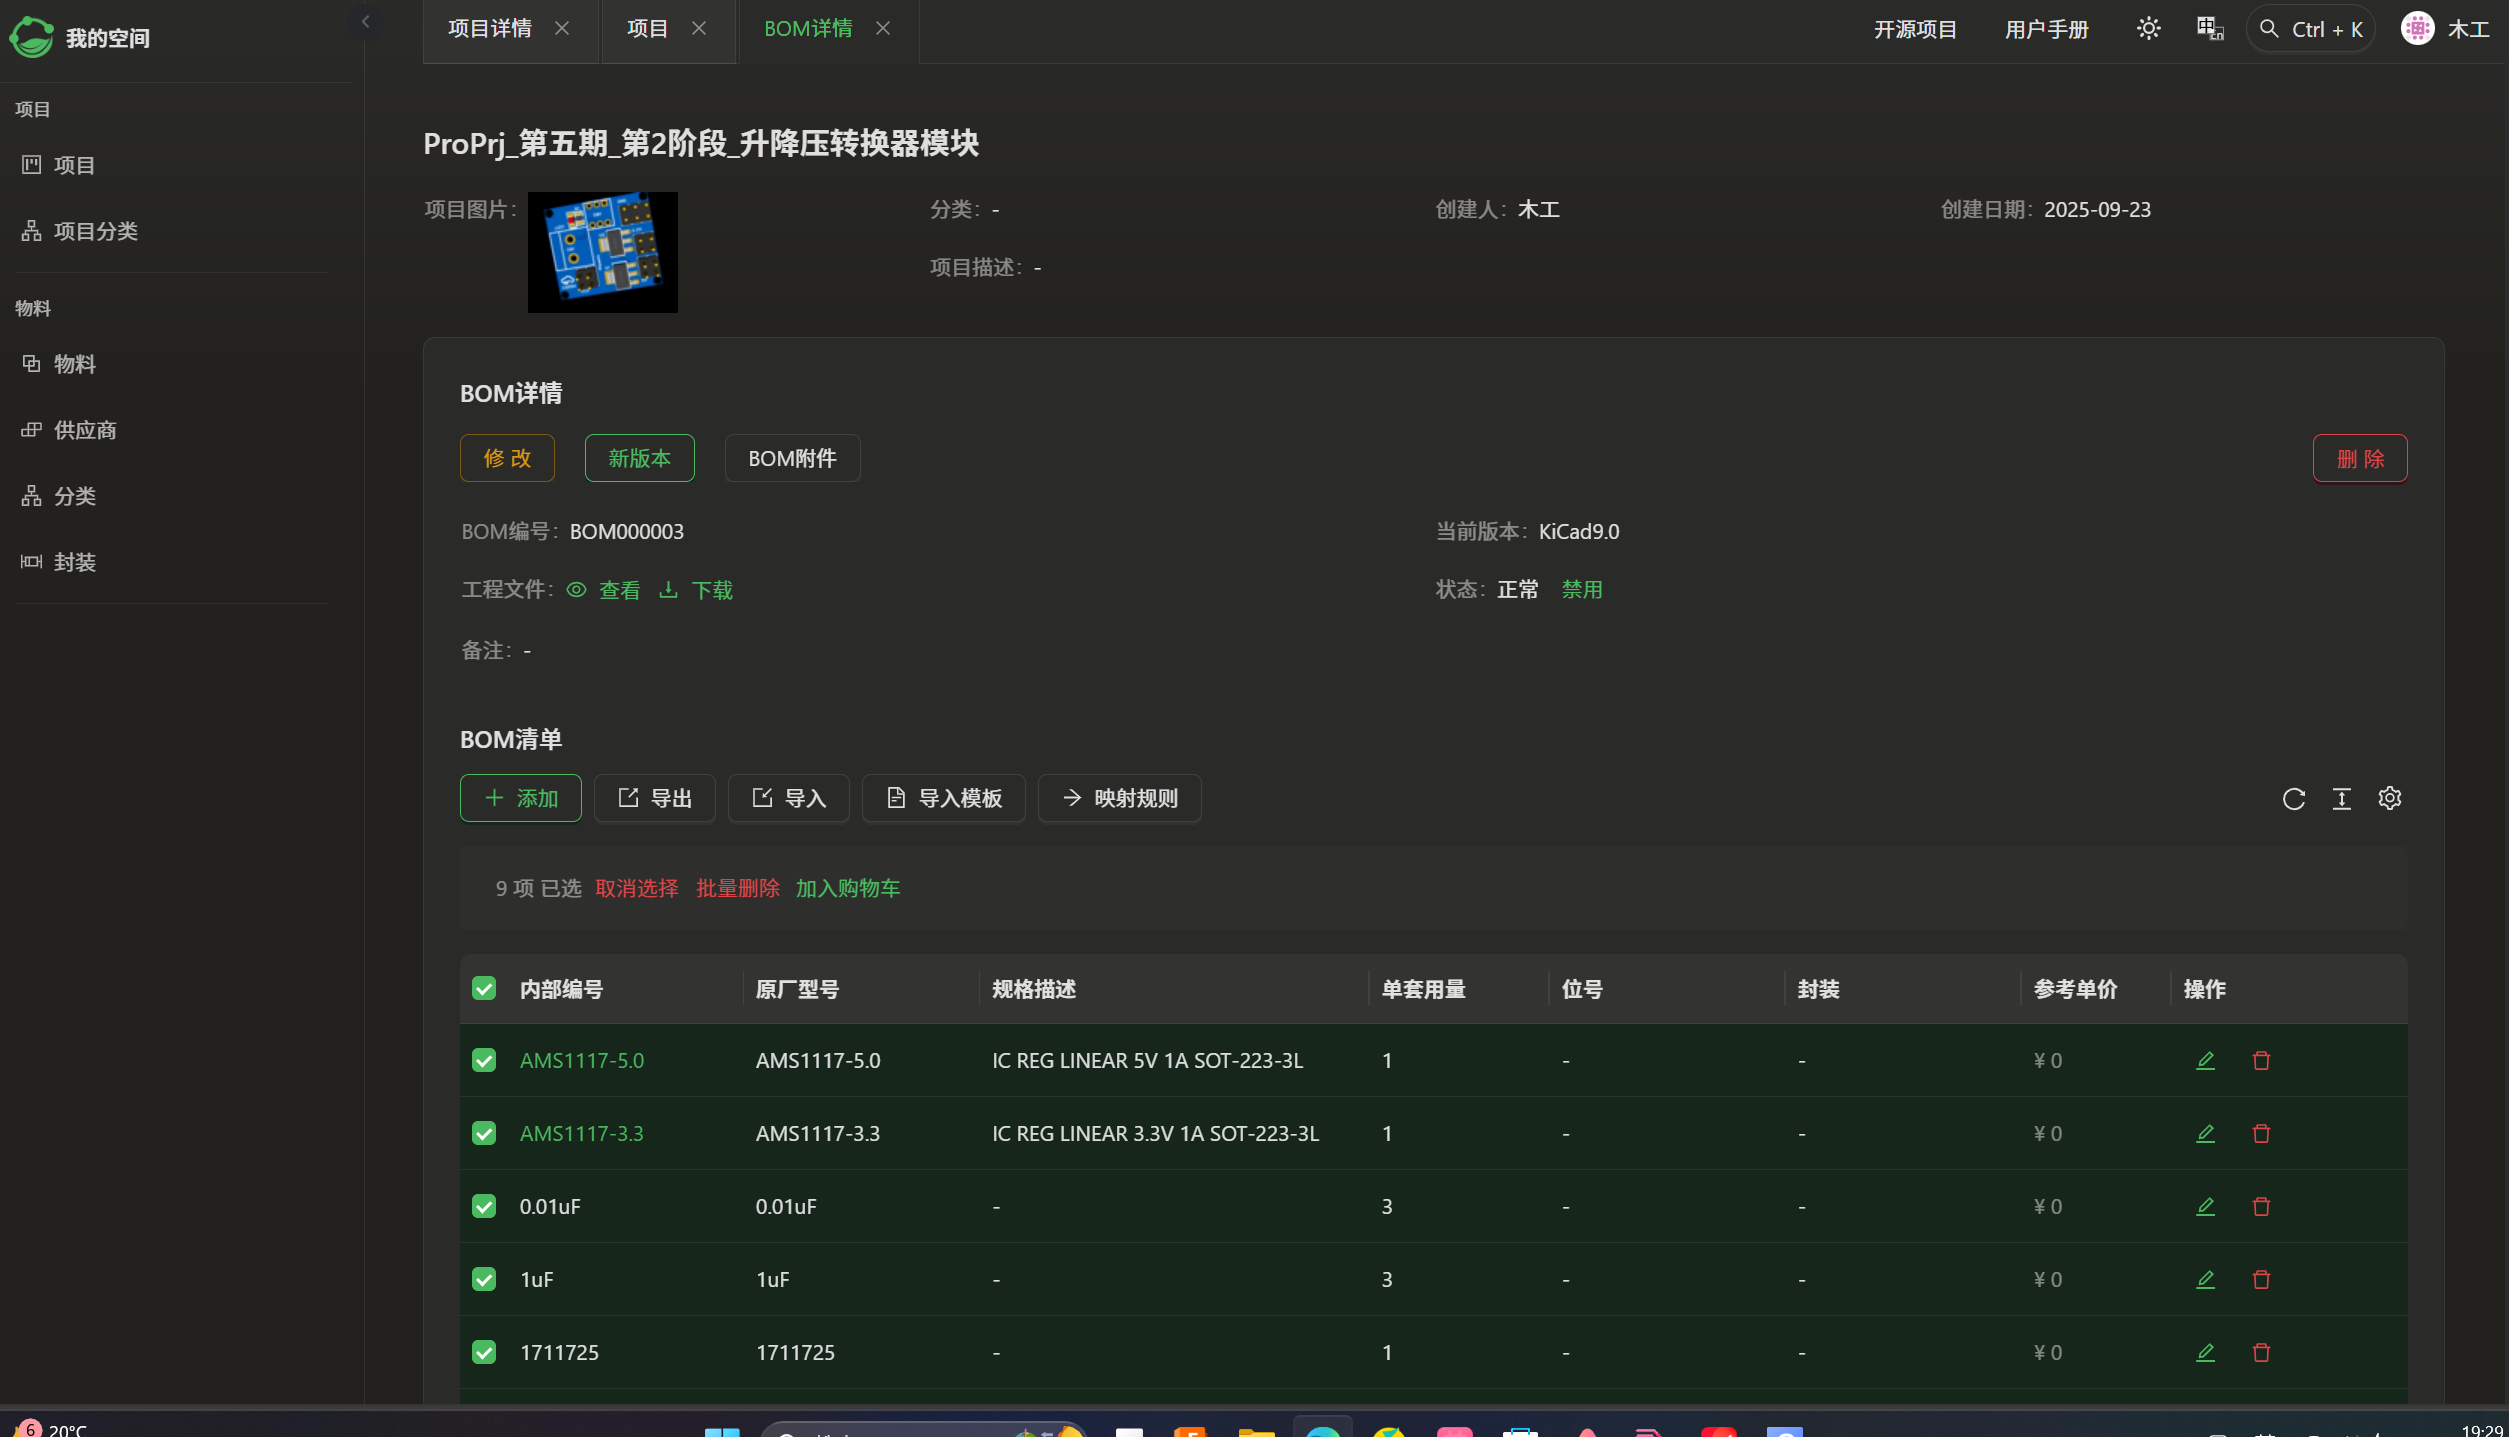Uncheck the AMS1117-3.3 row checkbox
Image resolution: width=2509 pixels, height=1437 pixels.
[484, 1133]
